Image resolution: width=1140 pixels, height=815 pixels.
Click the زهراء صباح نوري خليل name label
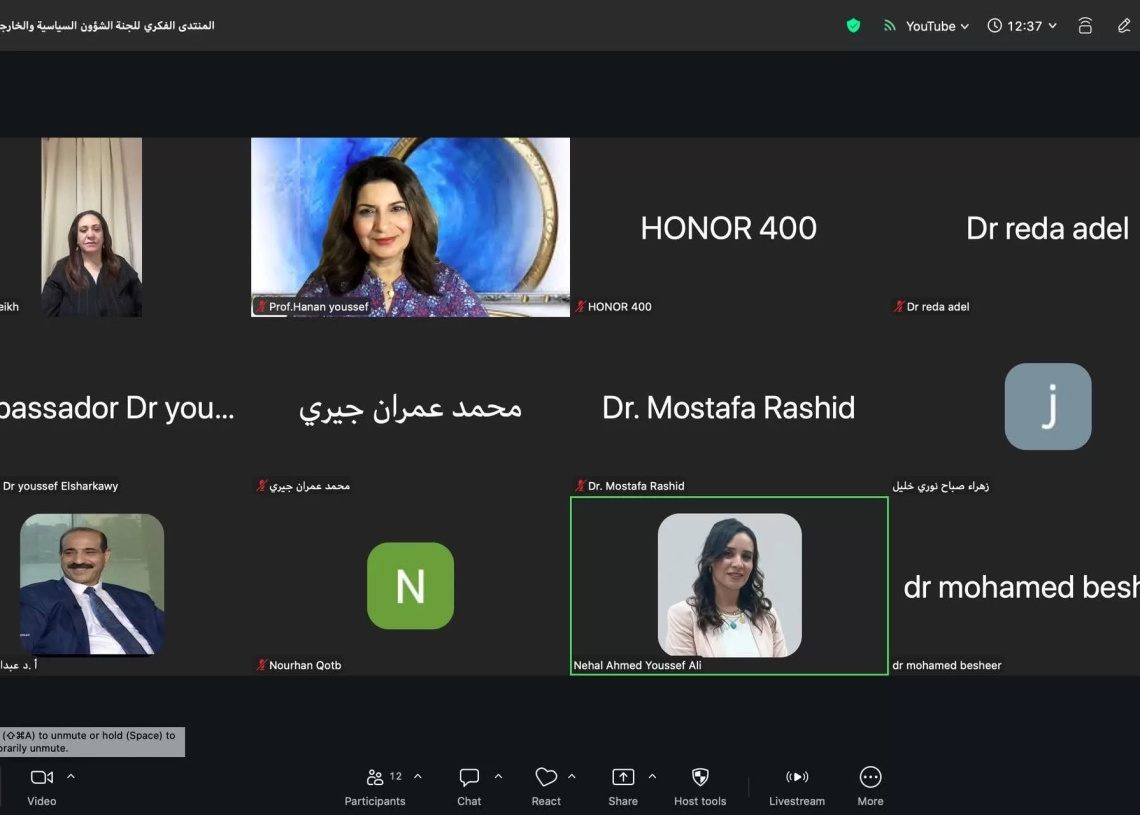(941, 486)
